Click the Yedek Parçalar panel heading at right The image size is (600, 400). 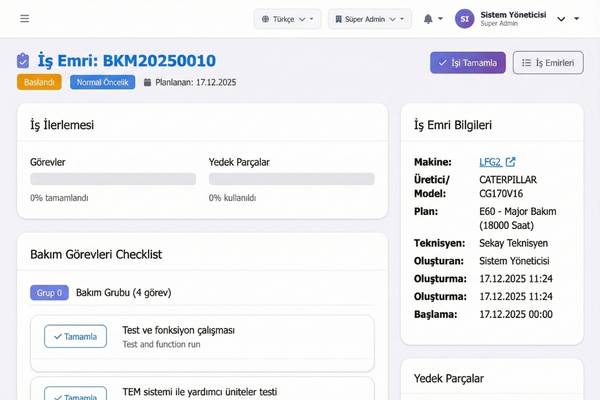(x=449, y=379)
